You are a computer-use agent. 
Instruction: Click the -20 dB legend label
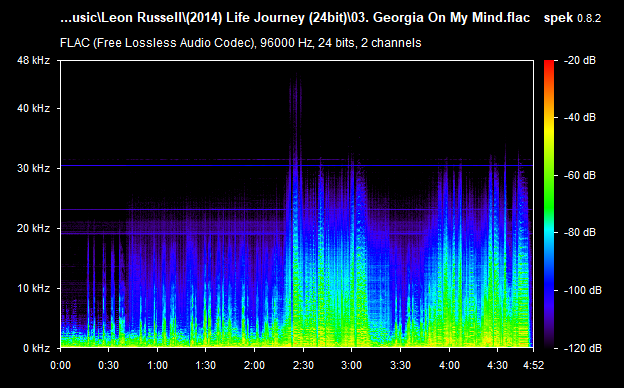coord(579,60)
